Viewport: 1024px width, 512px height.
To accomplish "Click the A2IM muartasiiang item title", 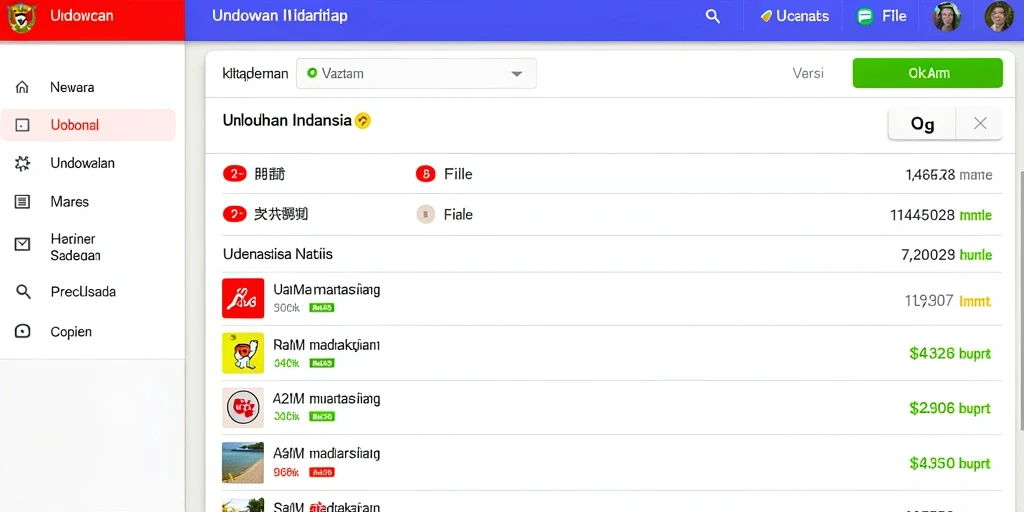I will click(327, 398).
